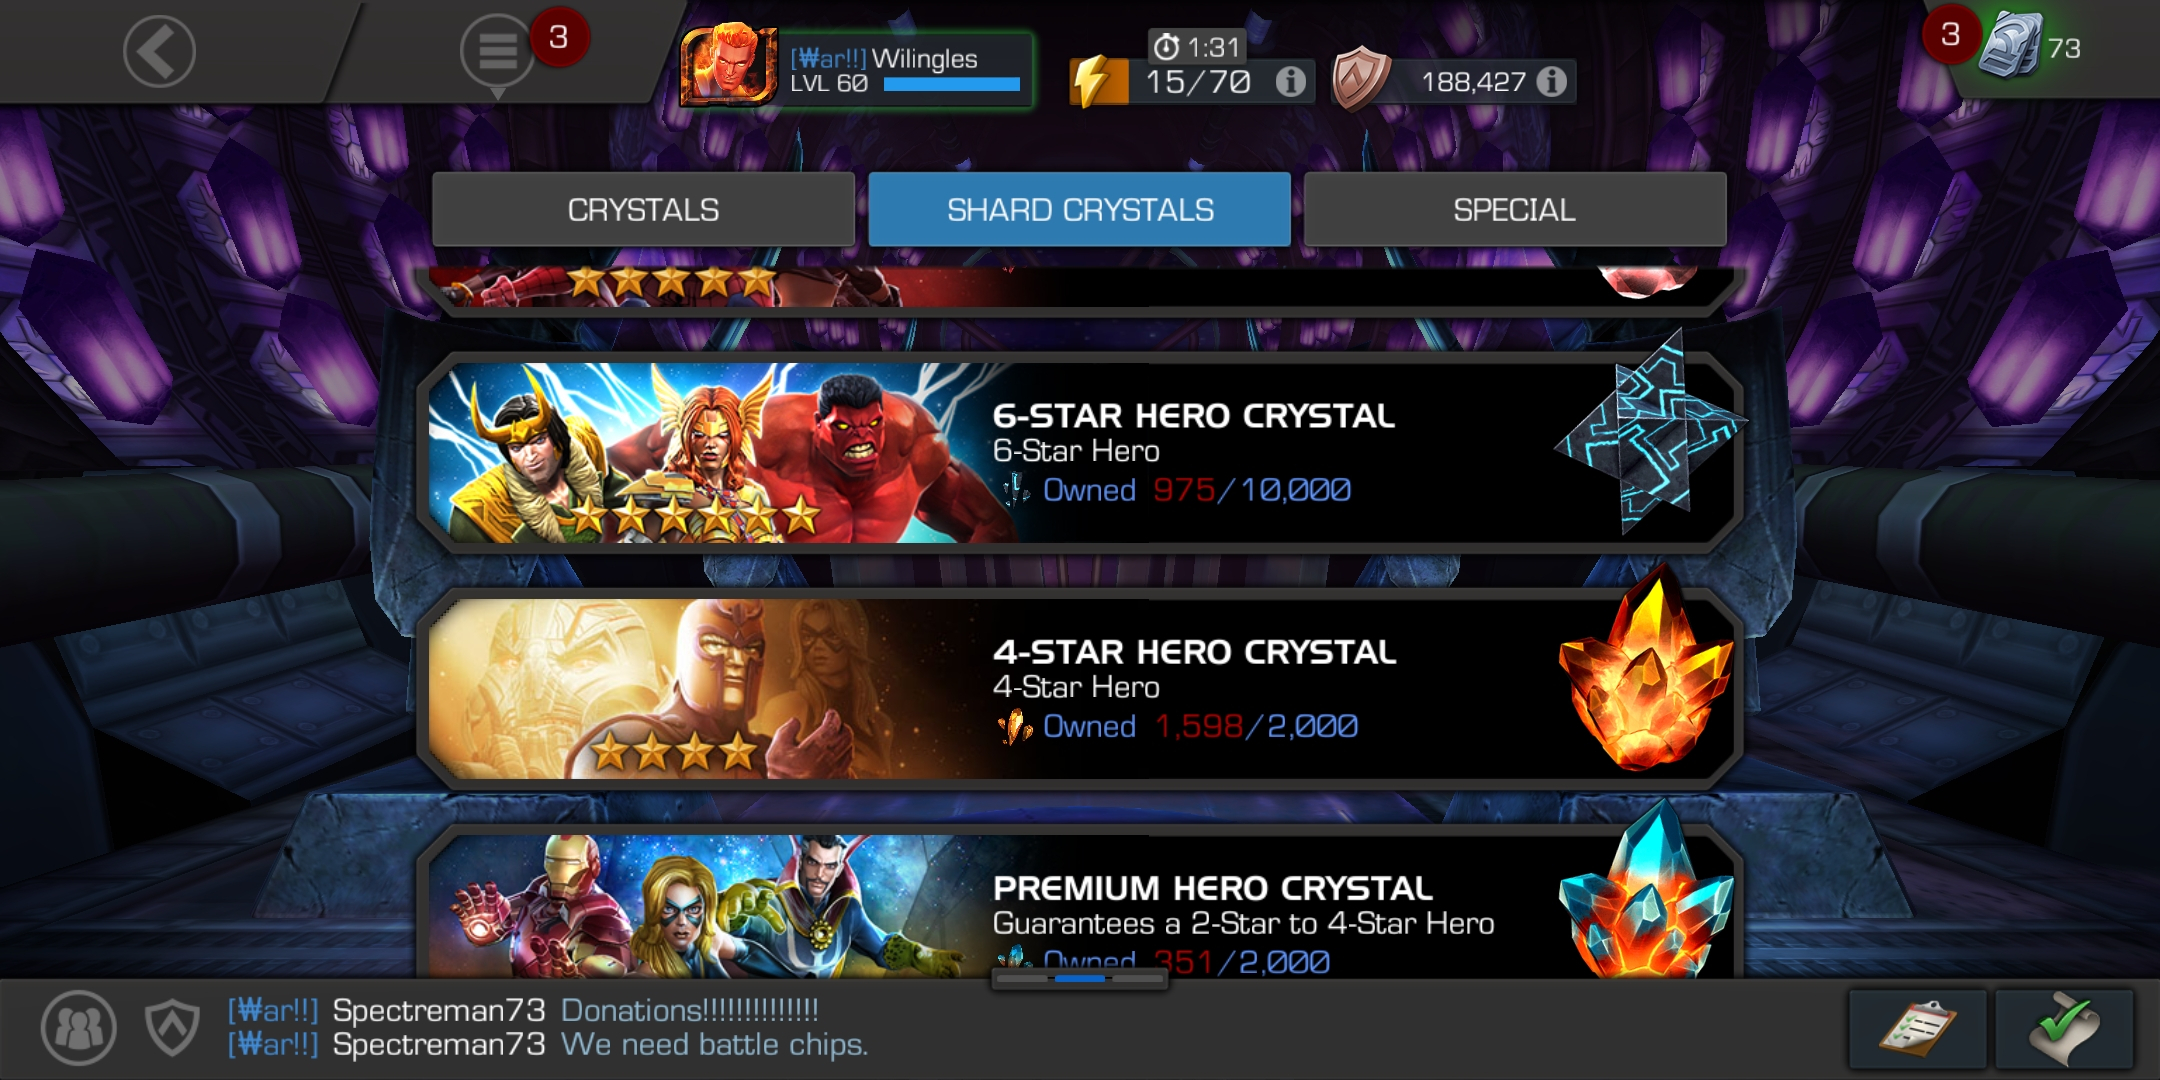Show energy info next to 15/70
The height and width of the screenshot is (1080, 2160).
pyautogui.click(x=1291, y=82)
